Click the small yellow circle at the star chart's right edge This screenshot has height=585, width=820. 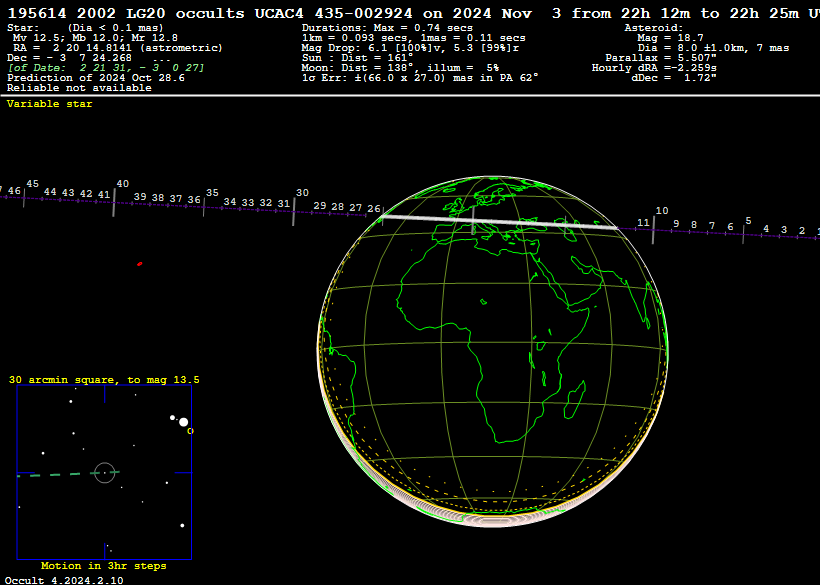tap(190, 431)
